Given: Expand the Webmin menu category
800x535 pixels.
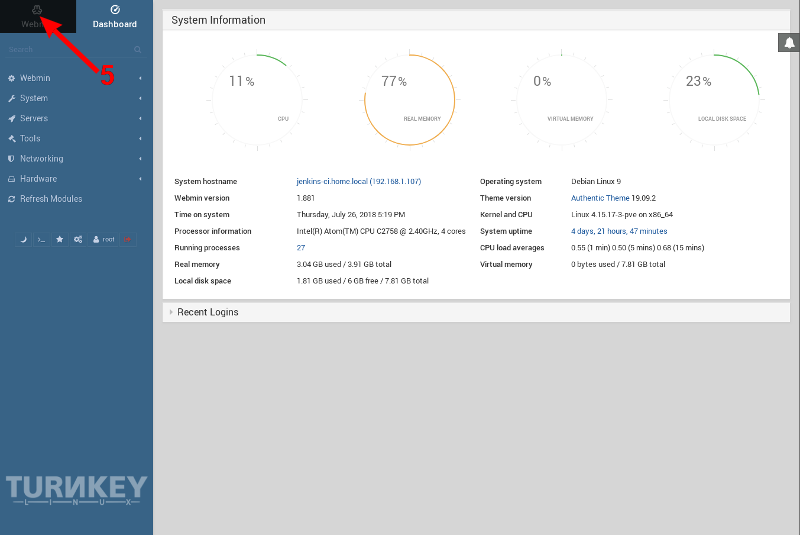Looking at the screenshot, I should (x=35, y=78).
